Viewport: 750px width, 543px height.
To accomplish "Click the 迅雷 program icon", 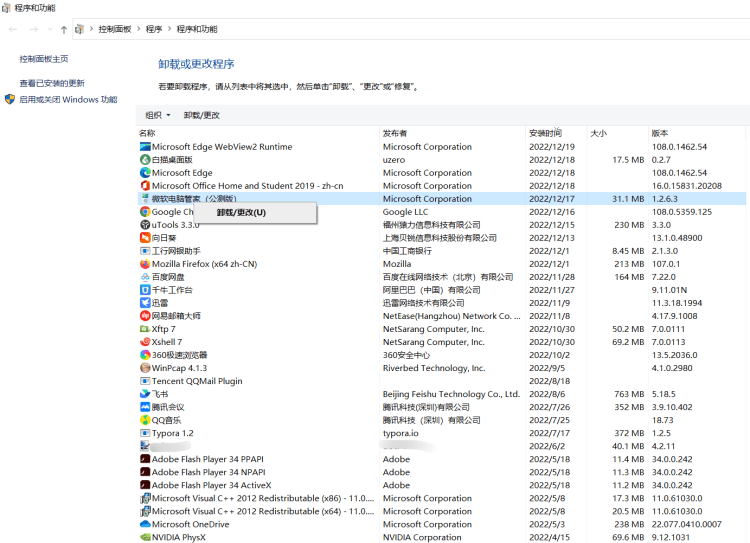I will pos(145,303).
